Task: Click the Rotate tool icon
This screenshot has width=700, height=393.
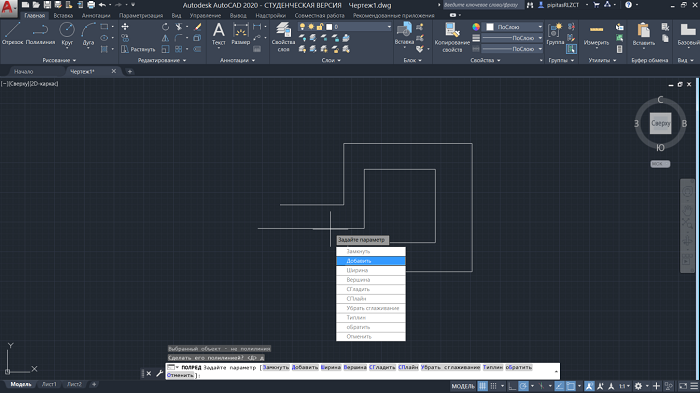Action: pos(165,27)
